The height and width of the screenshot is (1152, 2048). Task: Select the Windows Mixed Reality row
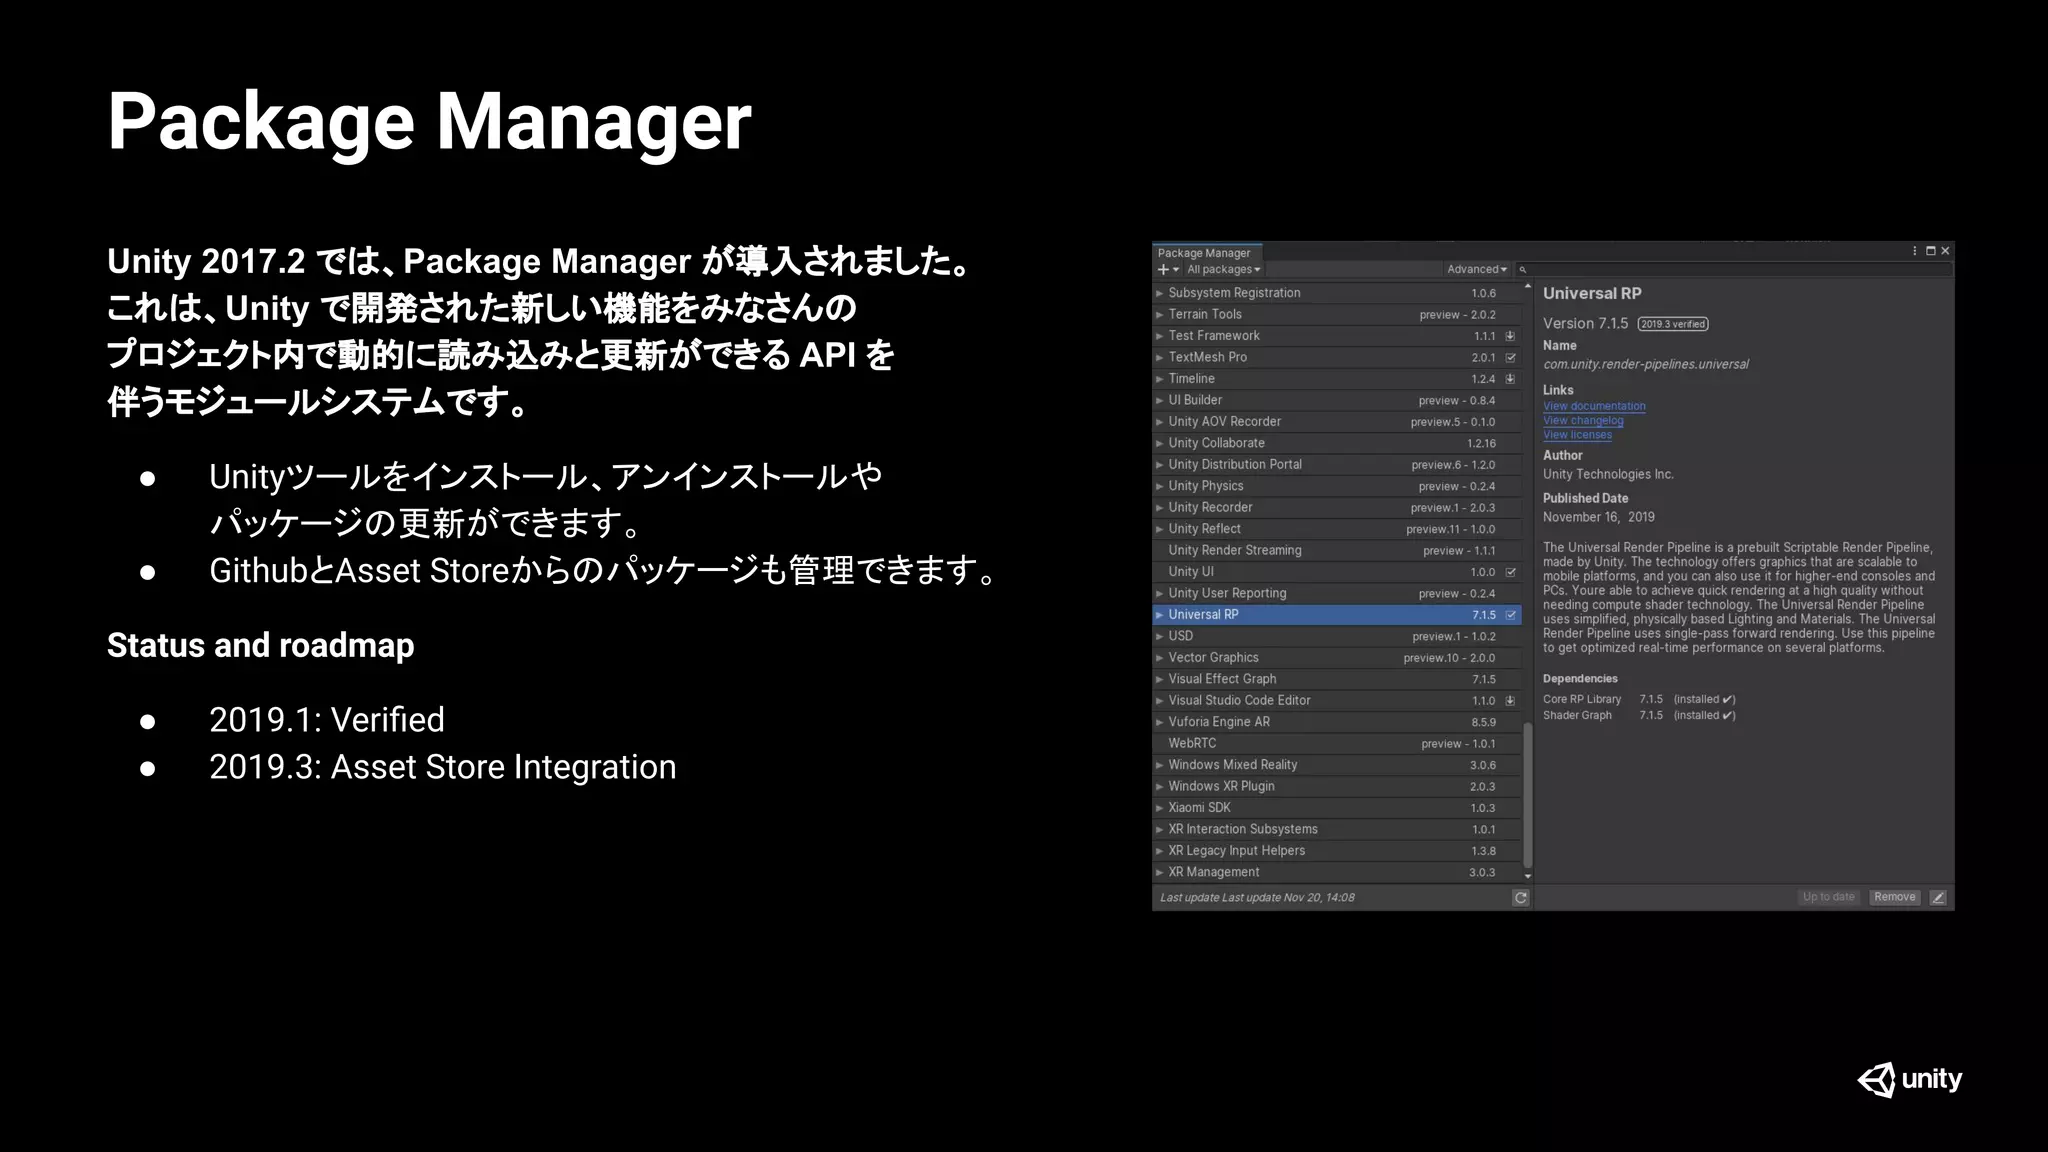[1337, 766]
